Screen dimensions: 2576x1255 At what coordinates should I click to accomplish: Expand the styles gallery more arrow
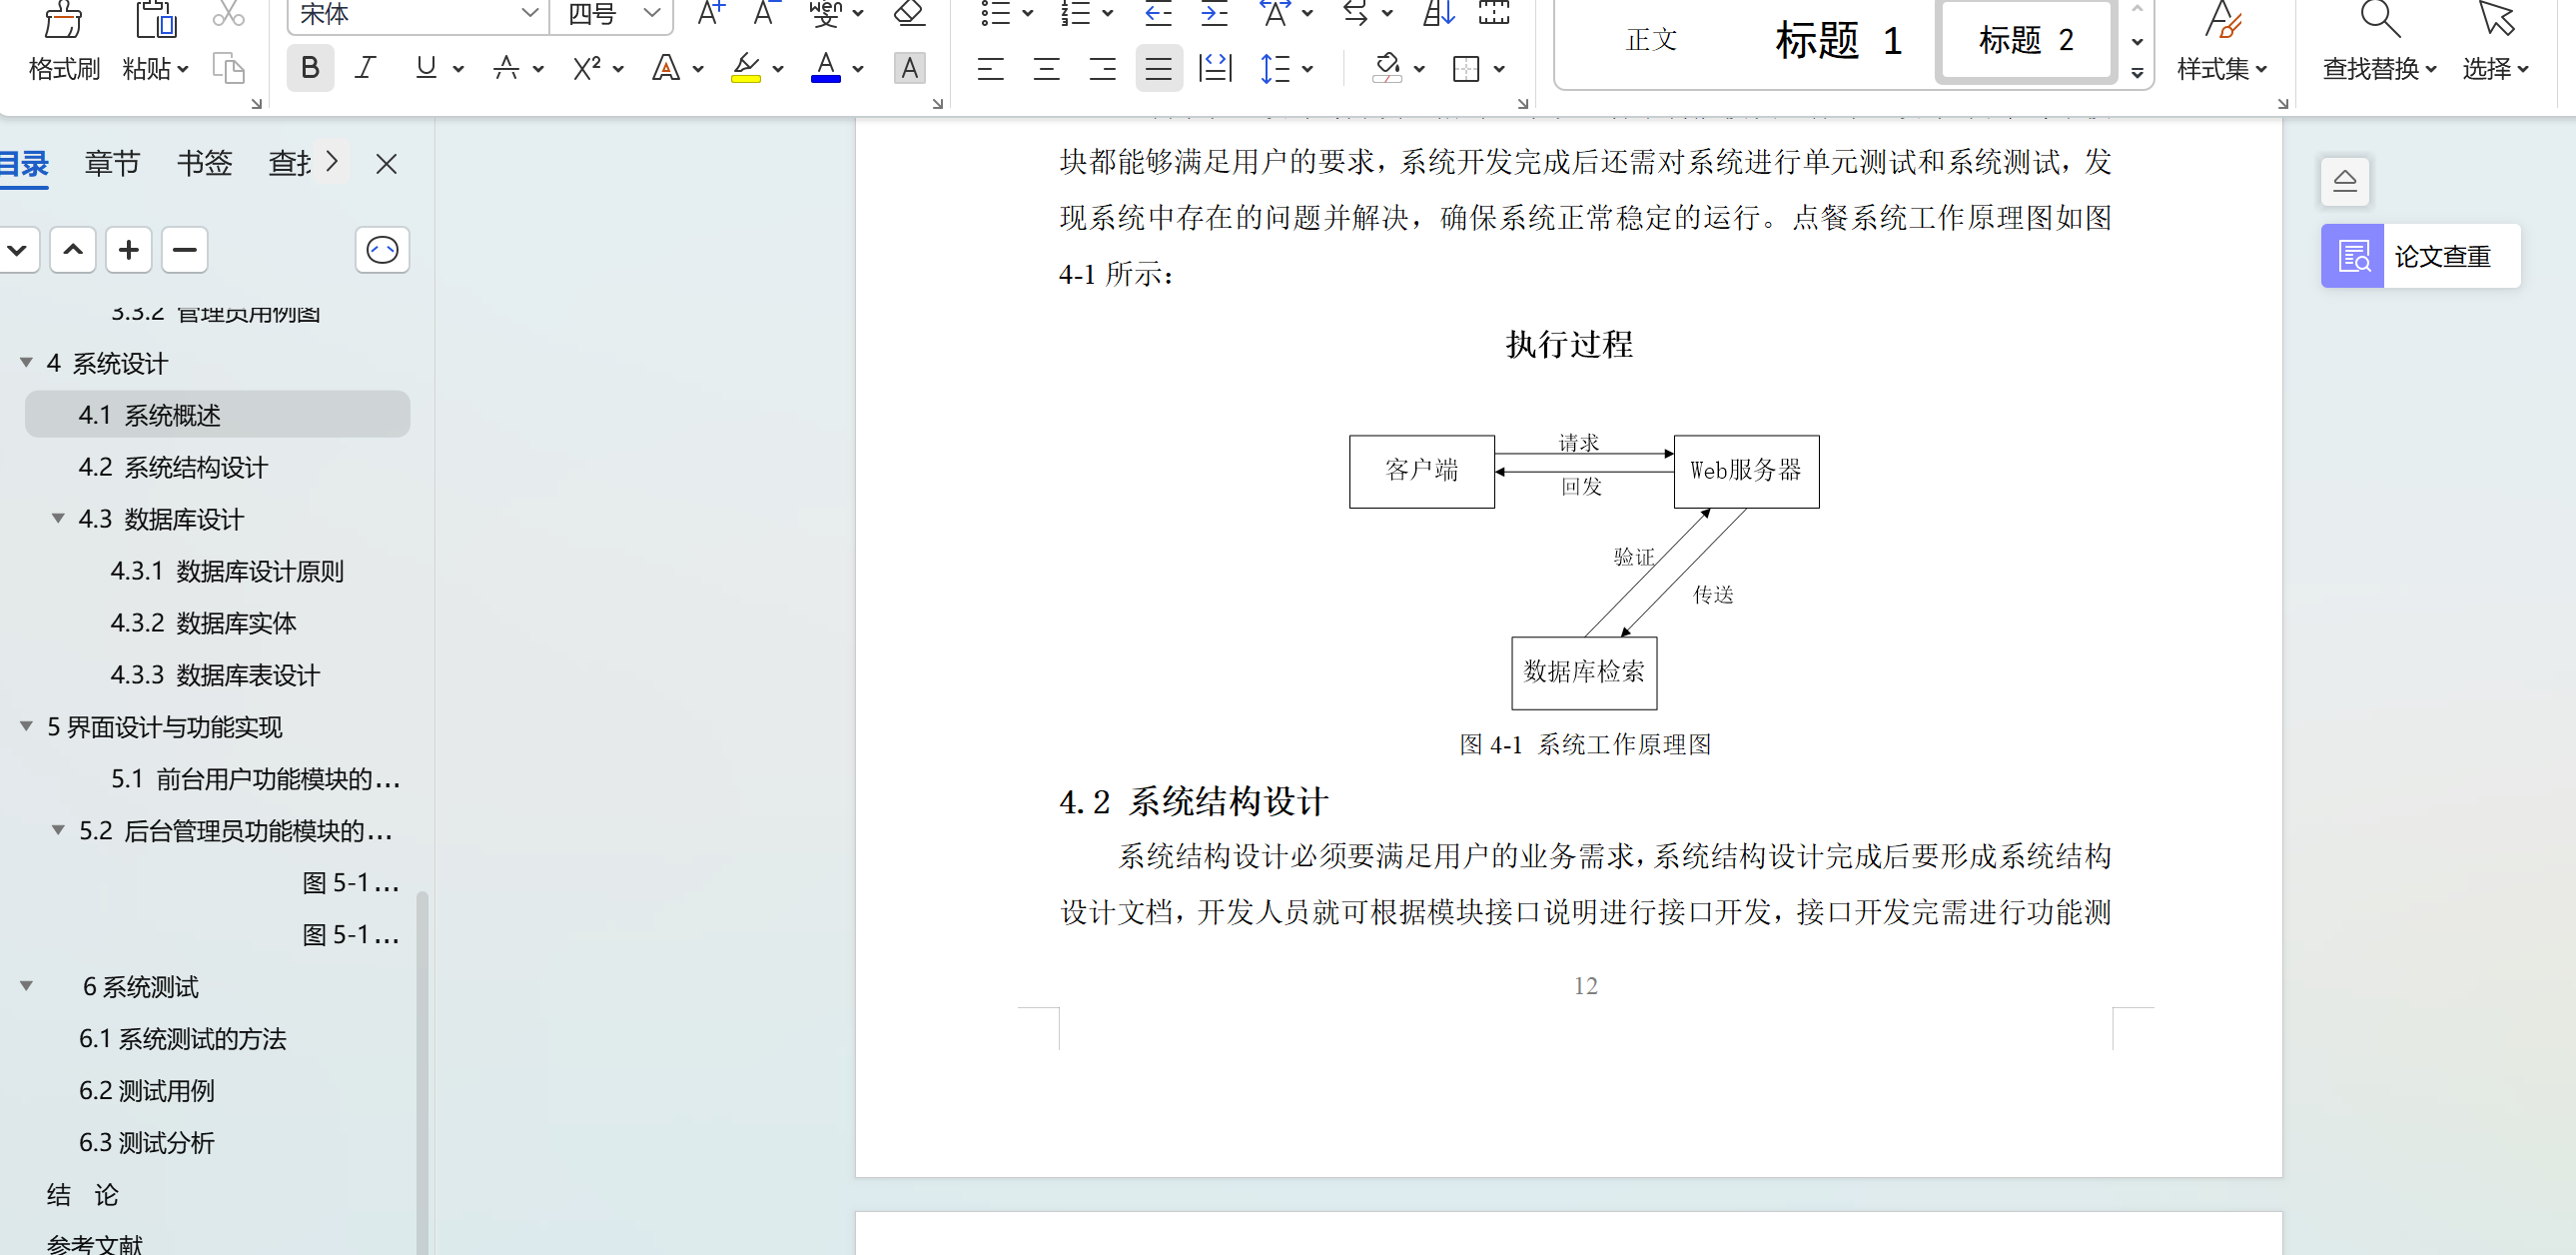(x=2137, y=72)
